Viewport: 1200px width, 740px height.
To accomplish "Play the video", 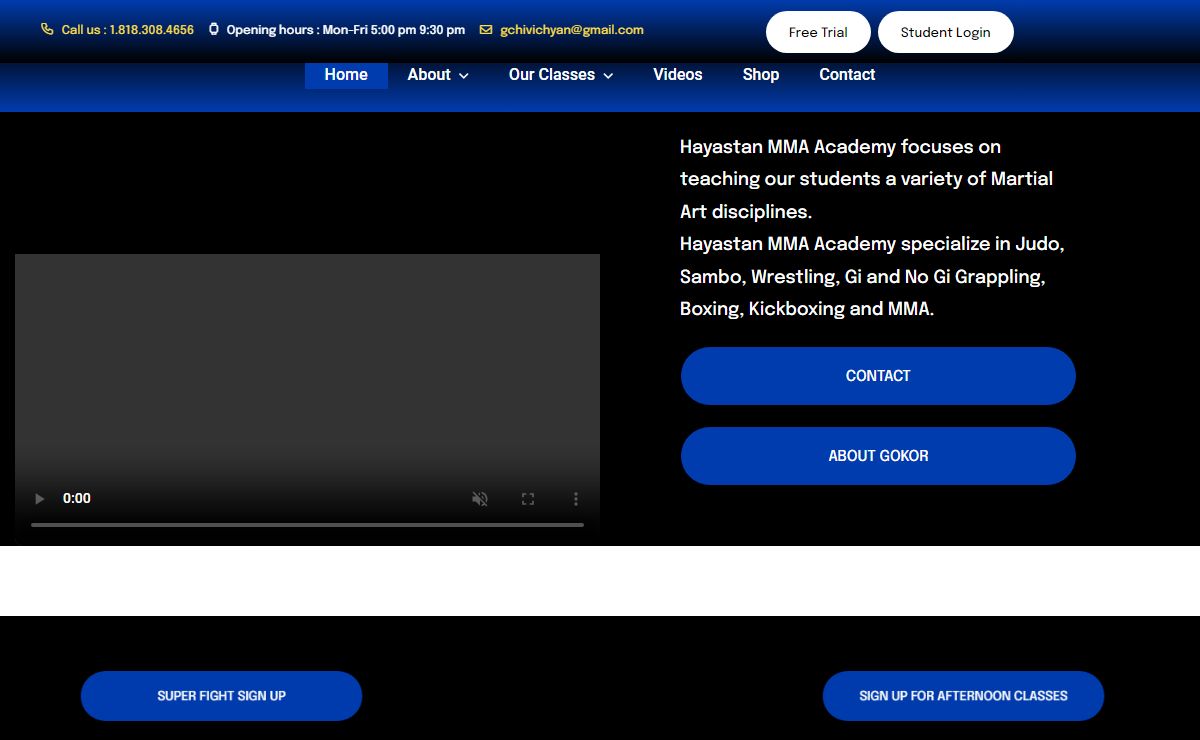I will click(x=40, y=498).
